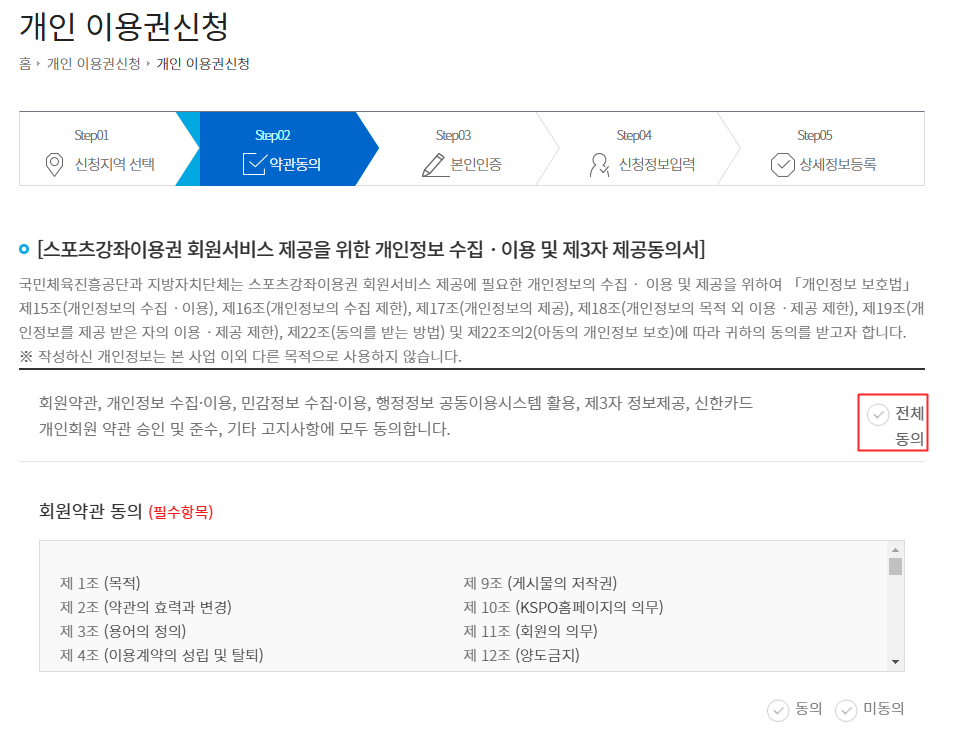
Task: Select 제 12조 (양도금지) in the terms list
Action: point(520,656)
